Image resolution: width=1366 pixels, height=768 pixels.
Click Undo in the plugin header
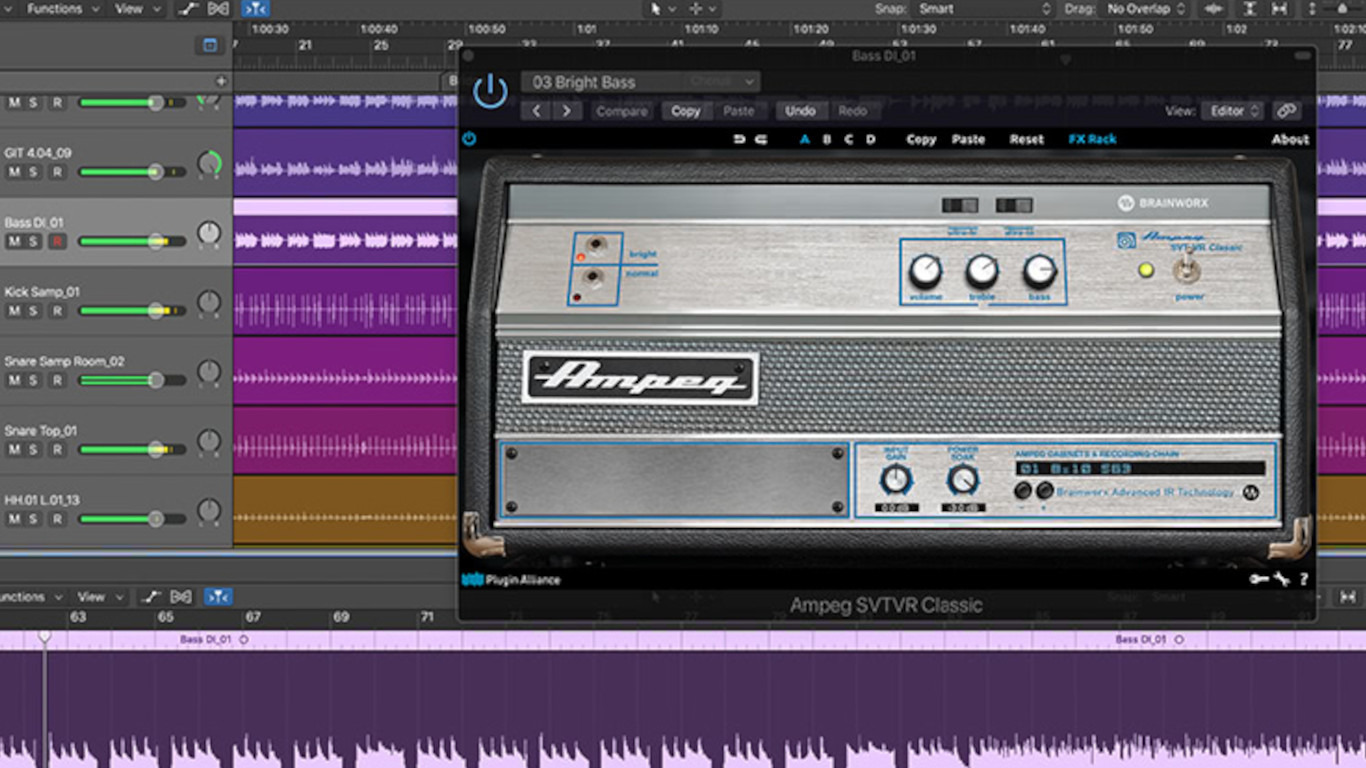tap(800, 111)
